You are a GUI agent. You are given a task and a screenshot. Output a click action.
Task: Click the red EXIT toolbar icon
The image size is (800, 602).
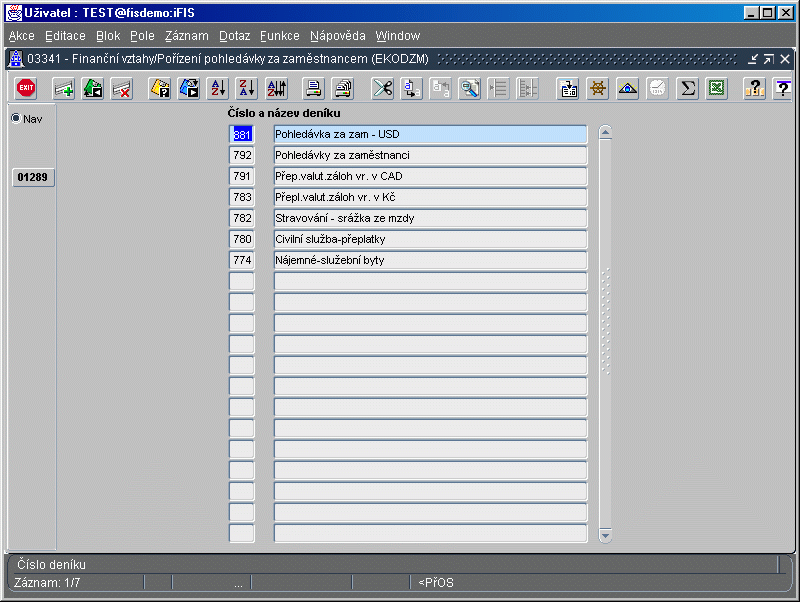click(x=26, y=89)
